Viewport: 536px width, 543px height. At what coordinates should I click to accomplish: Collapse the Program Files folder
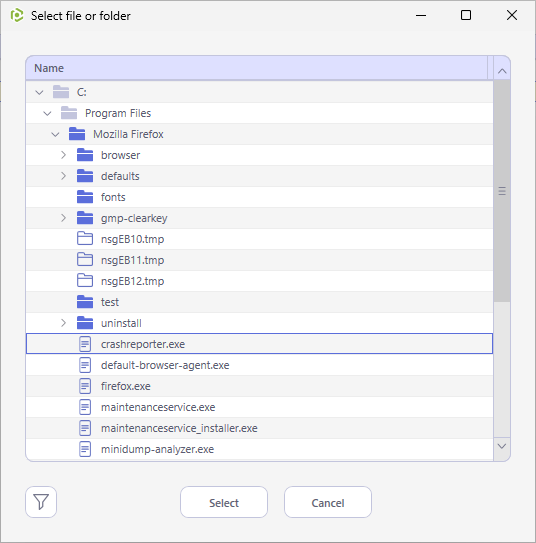point(47,114)
